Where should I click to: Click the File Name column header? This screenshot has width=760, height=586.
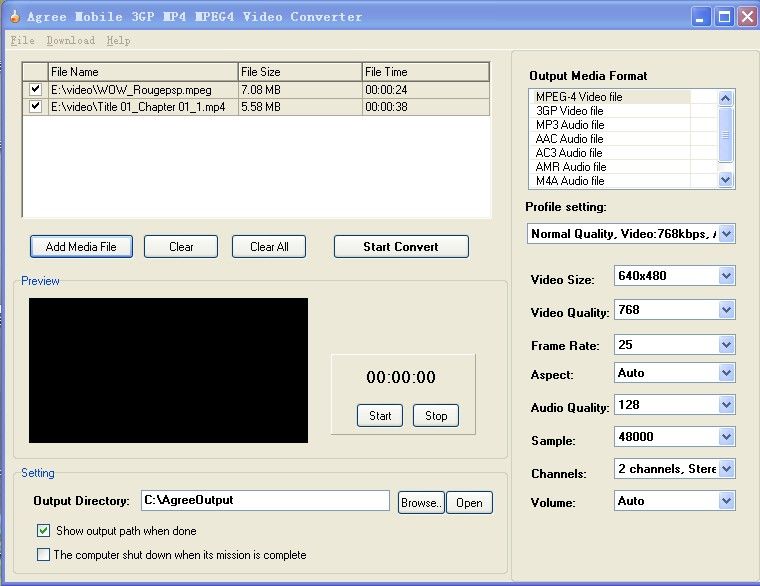(x=142, y=72)
